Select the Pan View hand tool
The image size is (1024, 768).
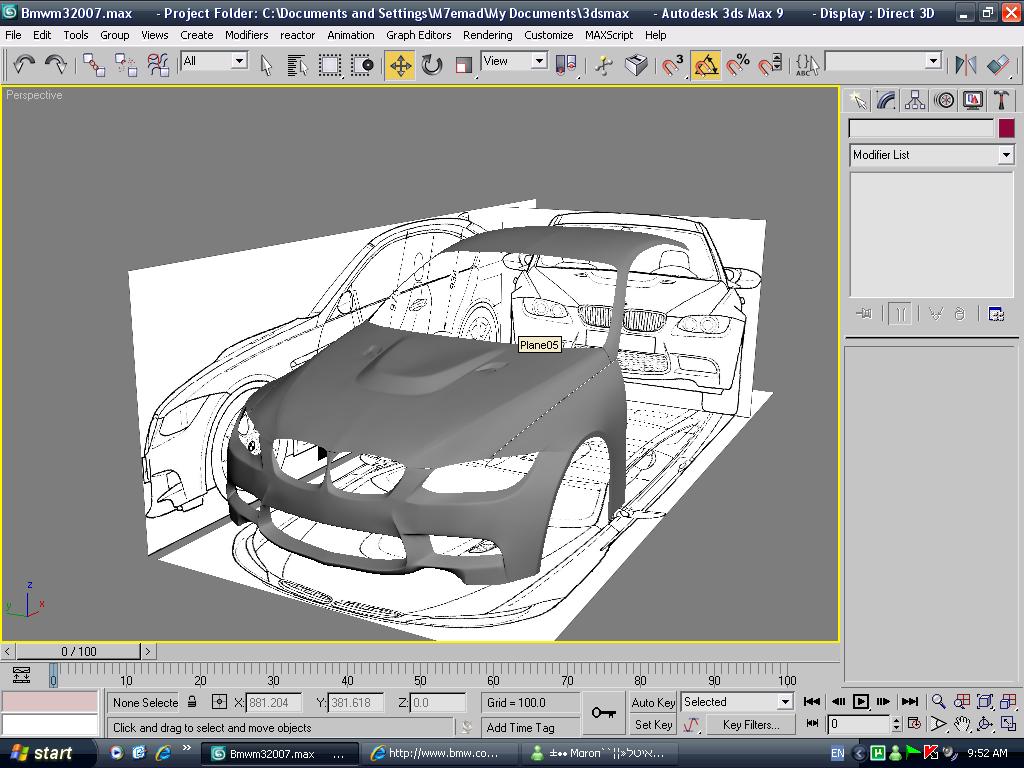[961, 724]
